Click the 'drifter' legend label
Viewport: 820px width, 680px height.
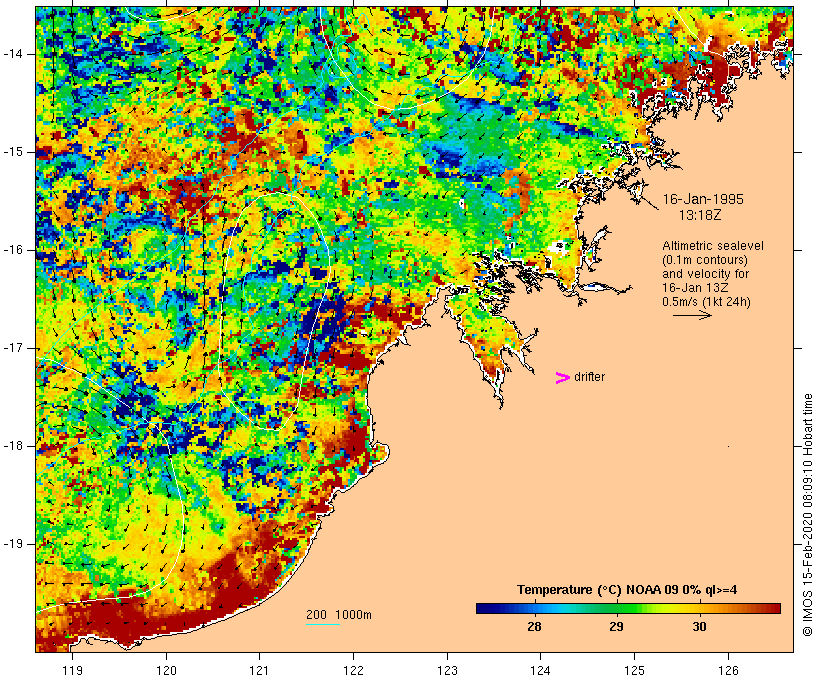(x=589, y=377)
